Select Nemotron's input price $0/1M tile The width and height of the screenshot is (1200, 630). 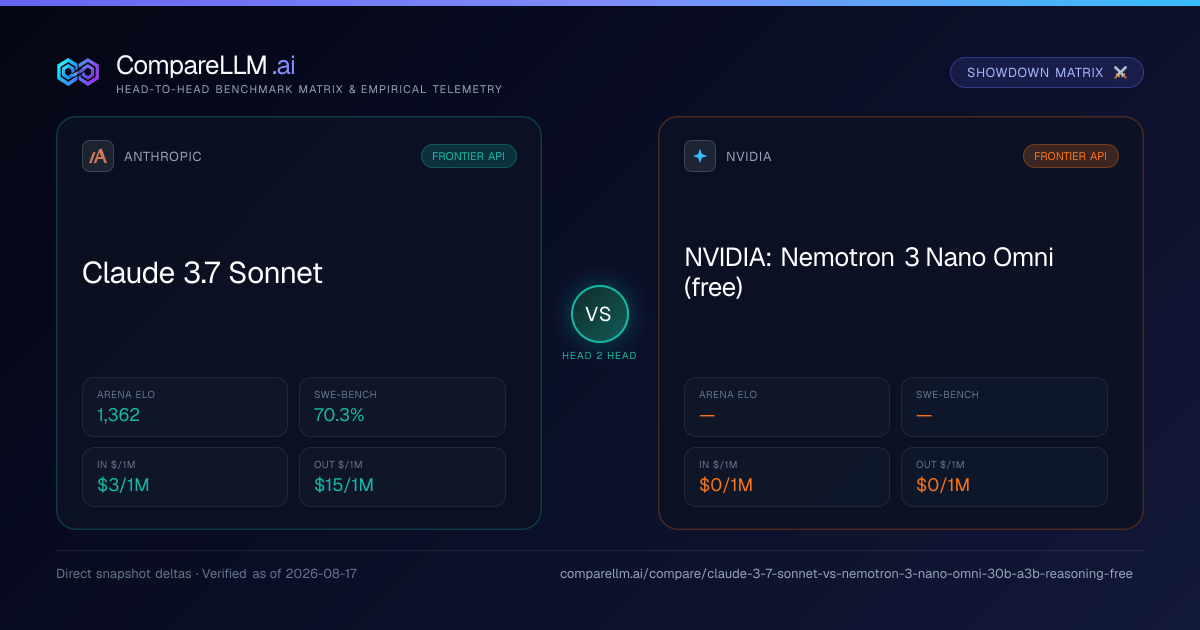(787, 477)
